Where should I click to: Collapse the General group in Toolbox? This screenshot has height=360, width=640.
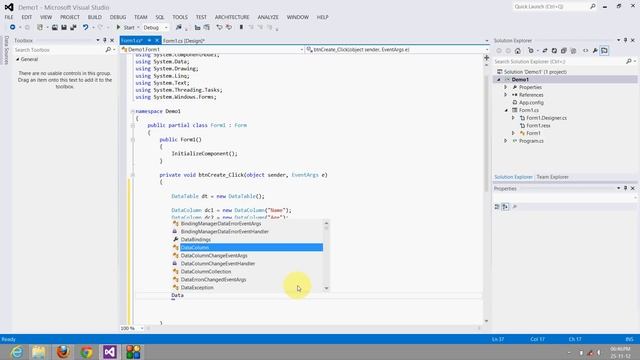click(18, 59)
